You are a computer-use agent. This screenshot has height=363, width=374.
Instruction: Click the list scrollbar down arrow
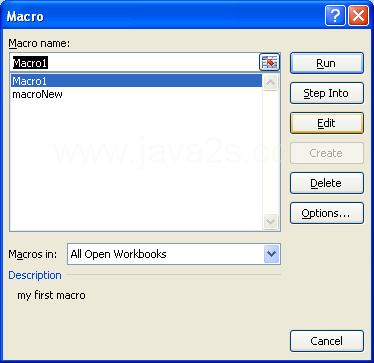click(270, 221)
